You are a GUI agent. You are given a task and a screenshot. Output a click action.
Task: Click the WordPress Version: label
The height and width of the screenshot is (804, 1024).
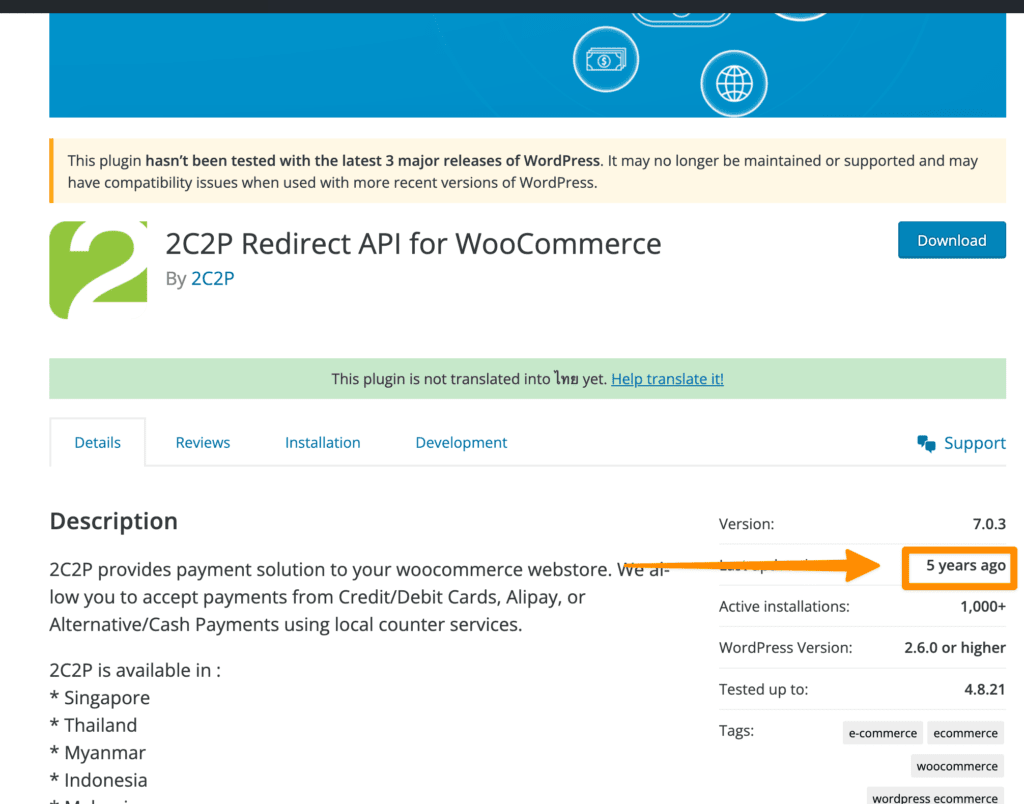[786, 647]
